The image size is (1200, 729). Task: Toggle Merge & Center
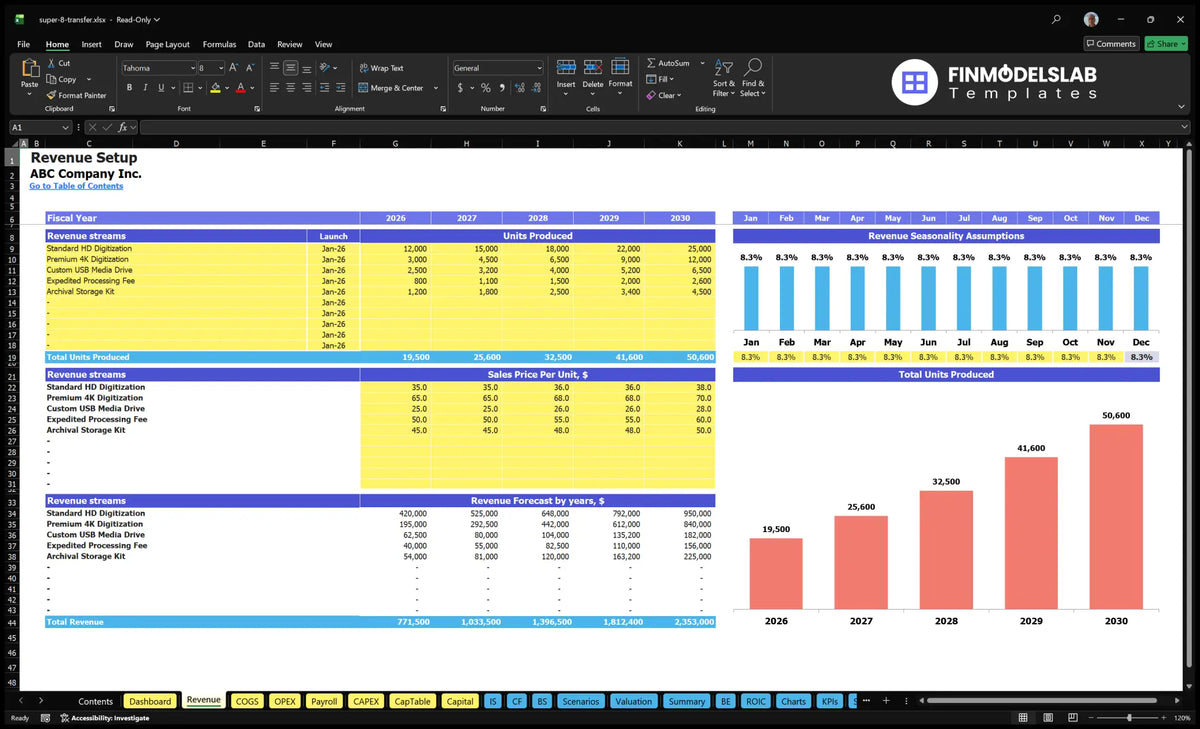coord(390,88)
